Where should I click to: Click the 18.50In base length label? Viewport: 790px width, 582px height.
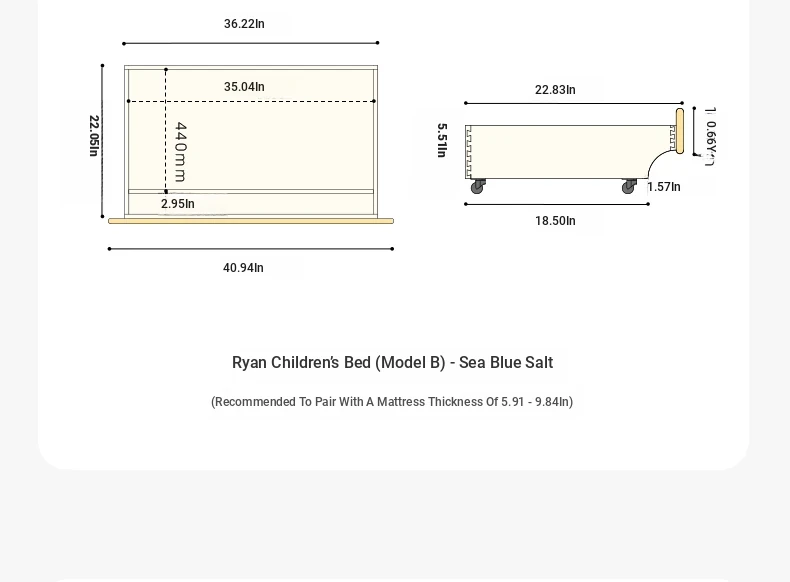(x=555, y=221)
